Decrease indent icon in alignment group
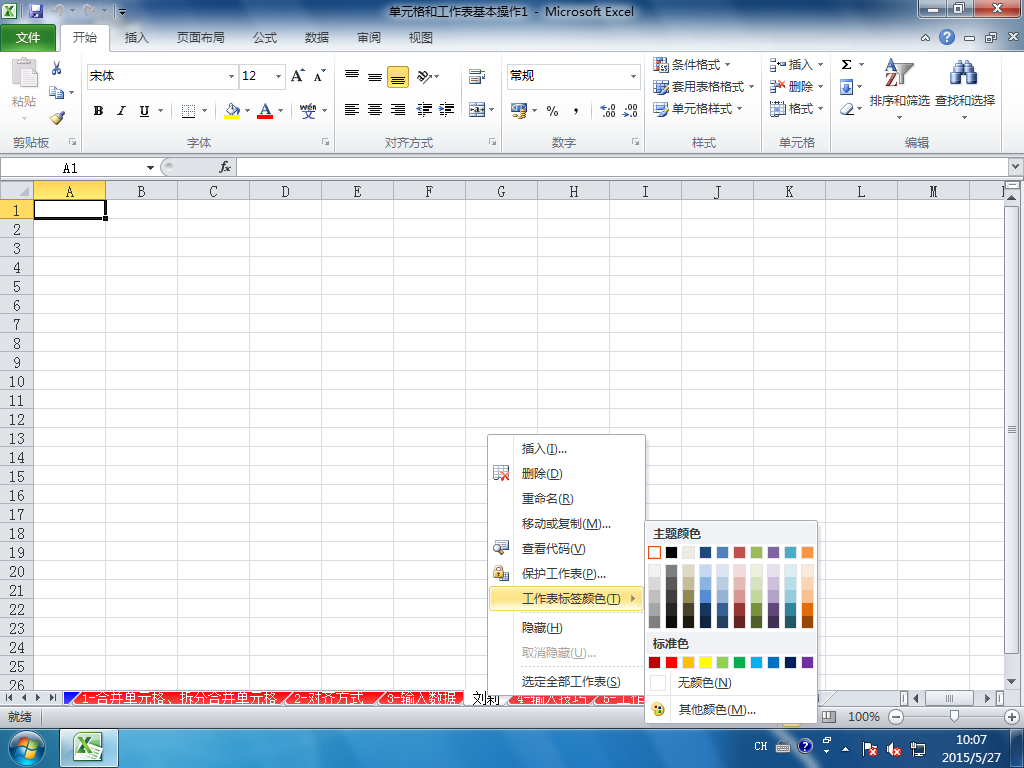This screenshot has height=768, width=1024. tap(424, 110)
